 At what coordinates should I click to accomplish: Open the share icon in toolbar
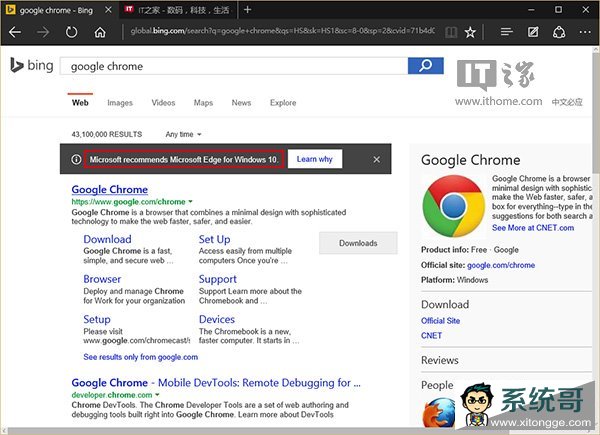coord(559,32)
